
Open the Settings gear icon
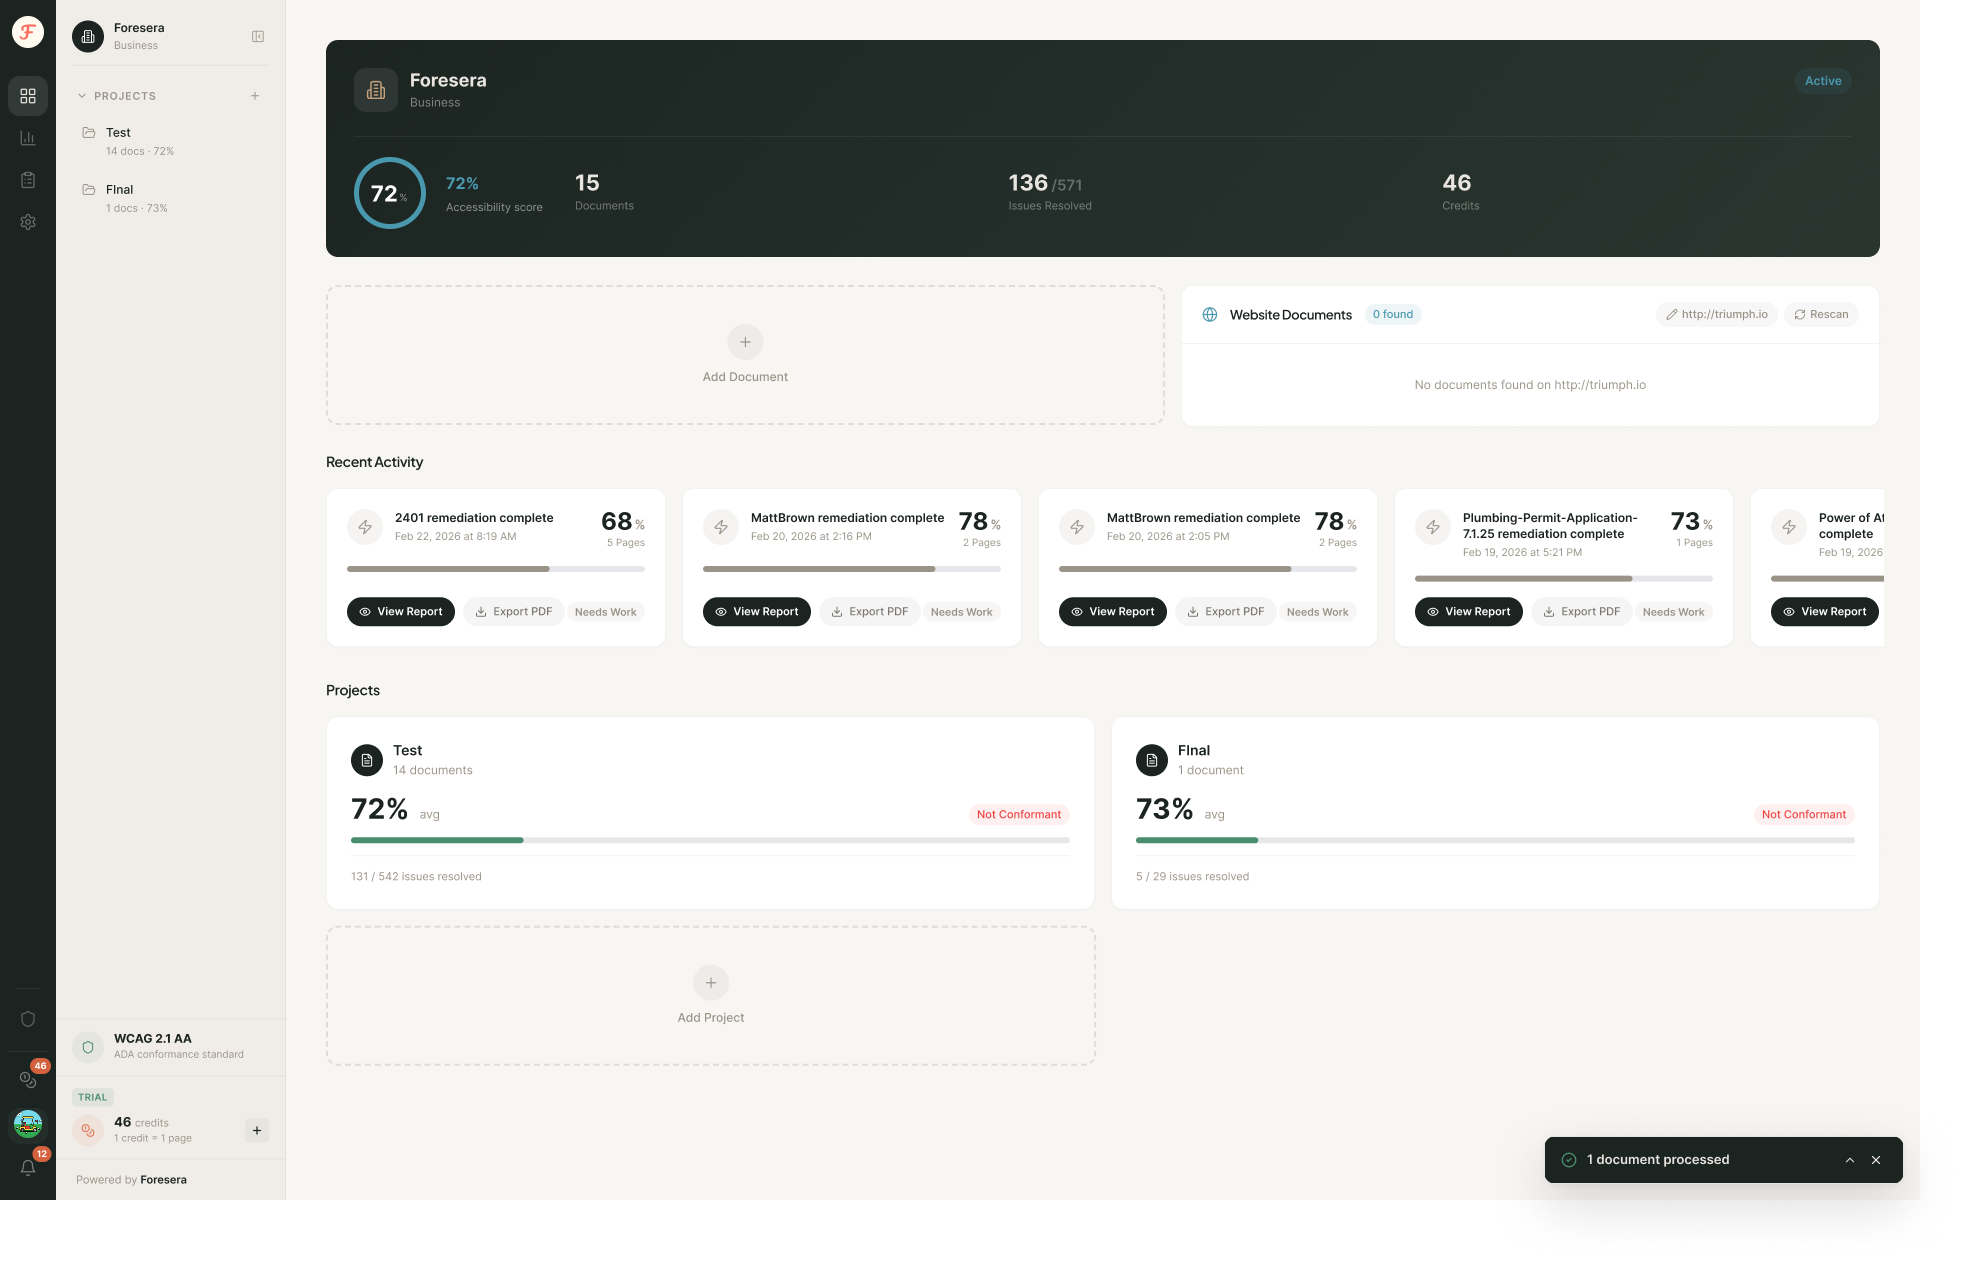pos(28,222)
